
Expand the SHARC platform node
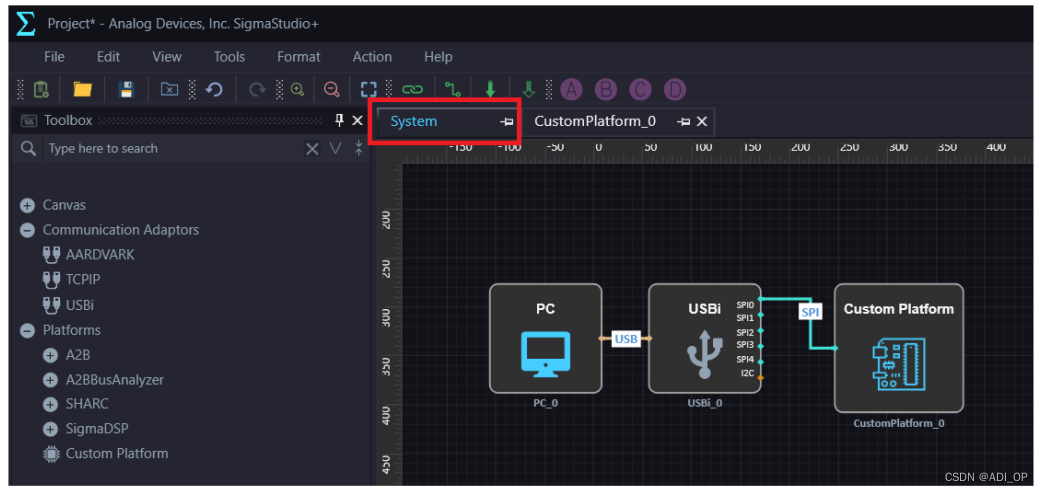(x=50, y=405)
